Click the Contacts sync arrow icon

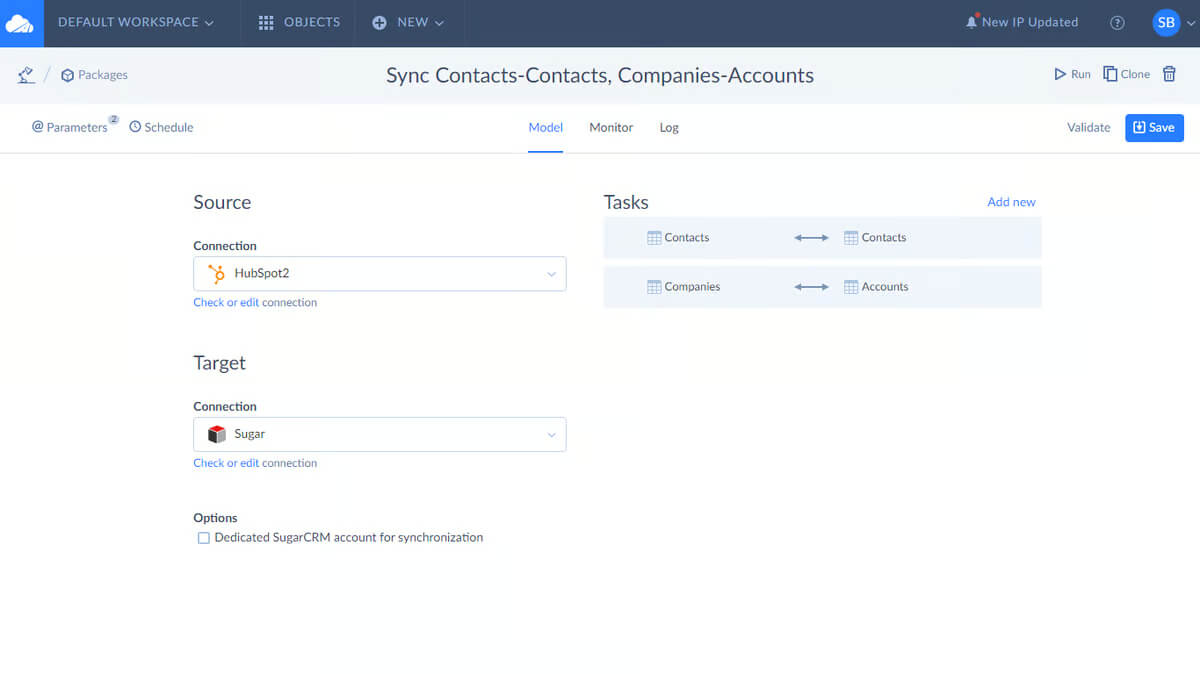tap(811, 238)
